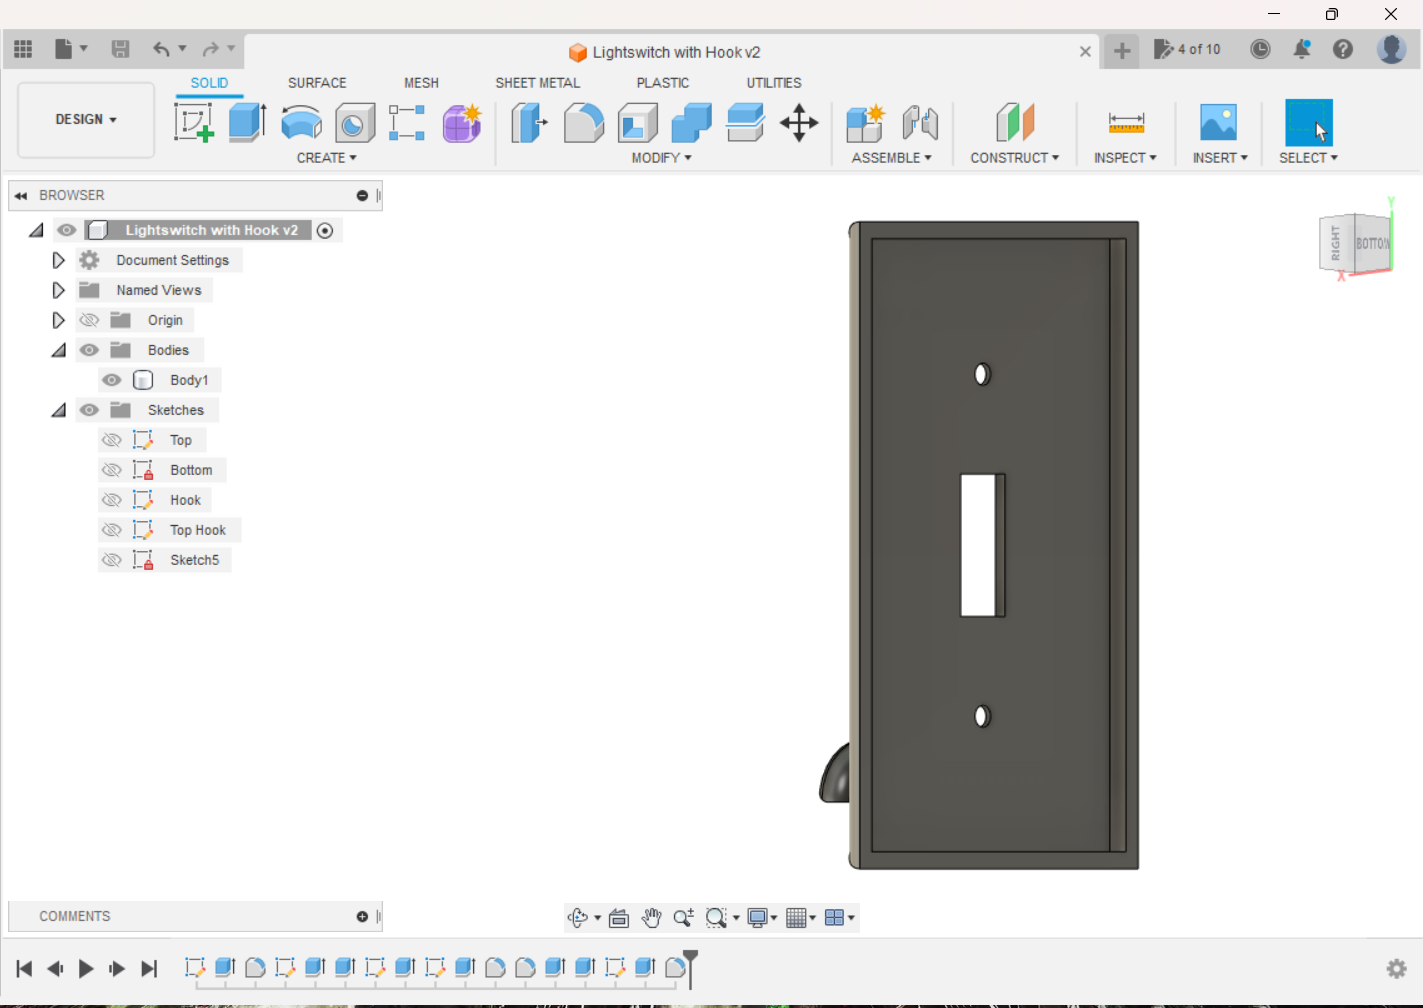This screenshot has height=1008, width=1423.
Task: Activate the Fillet tool
Action: [x=583, y=123]
